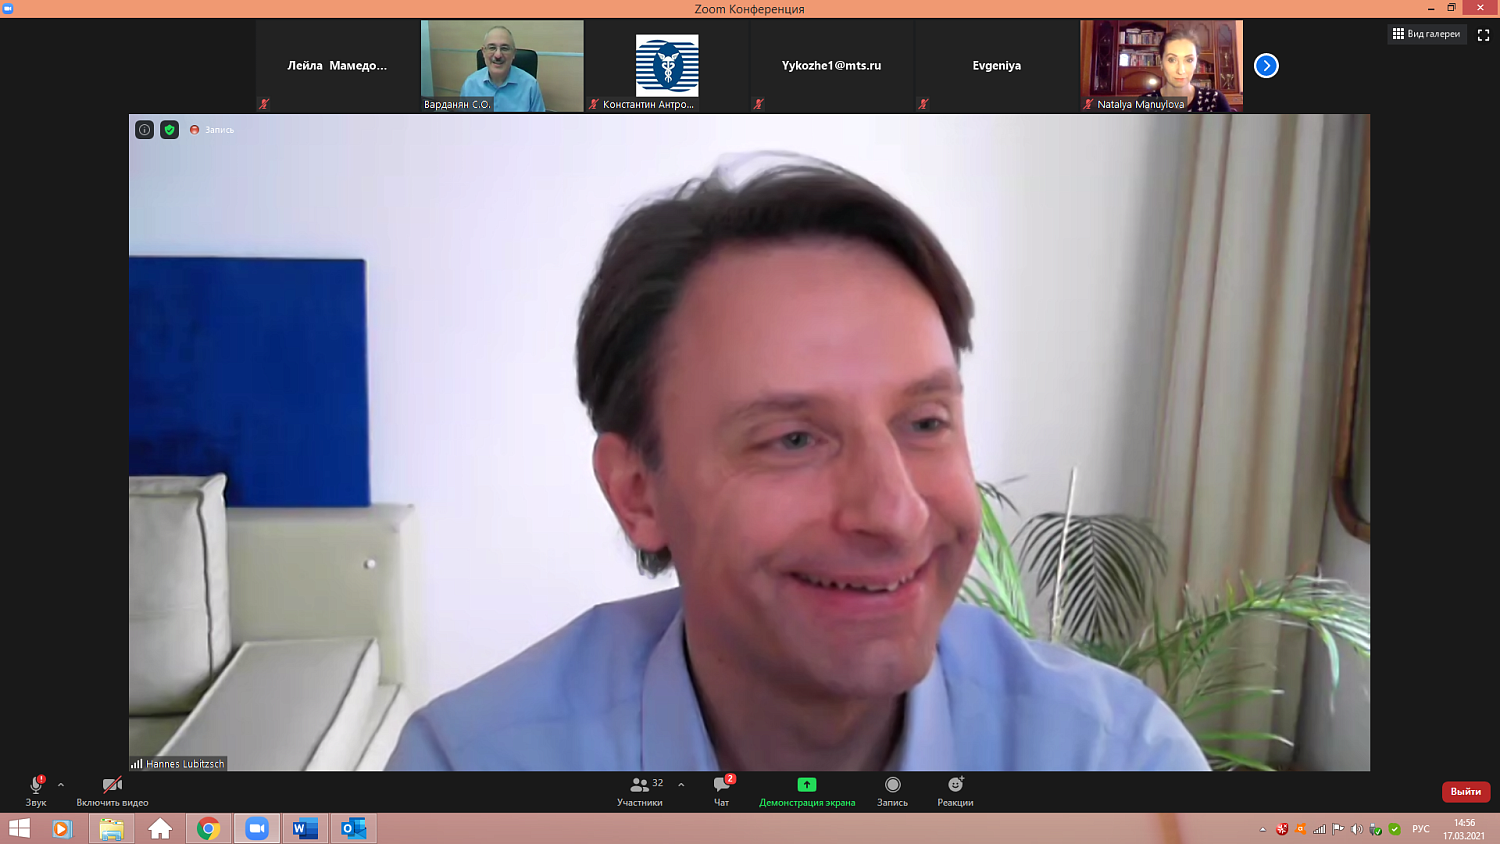Open Google Chrome from taskbar
The image size is (1500, 844).
[x=208, y=828]
